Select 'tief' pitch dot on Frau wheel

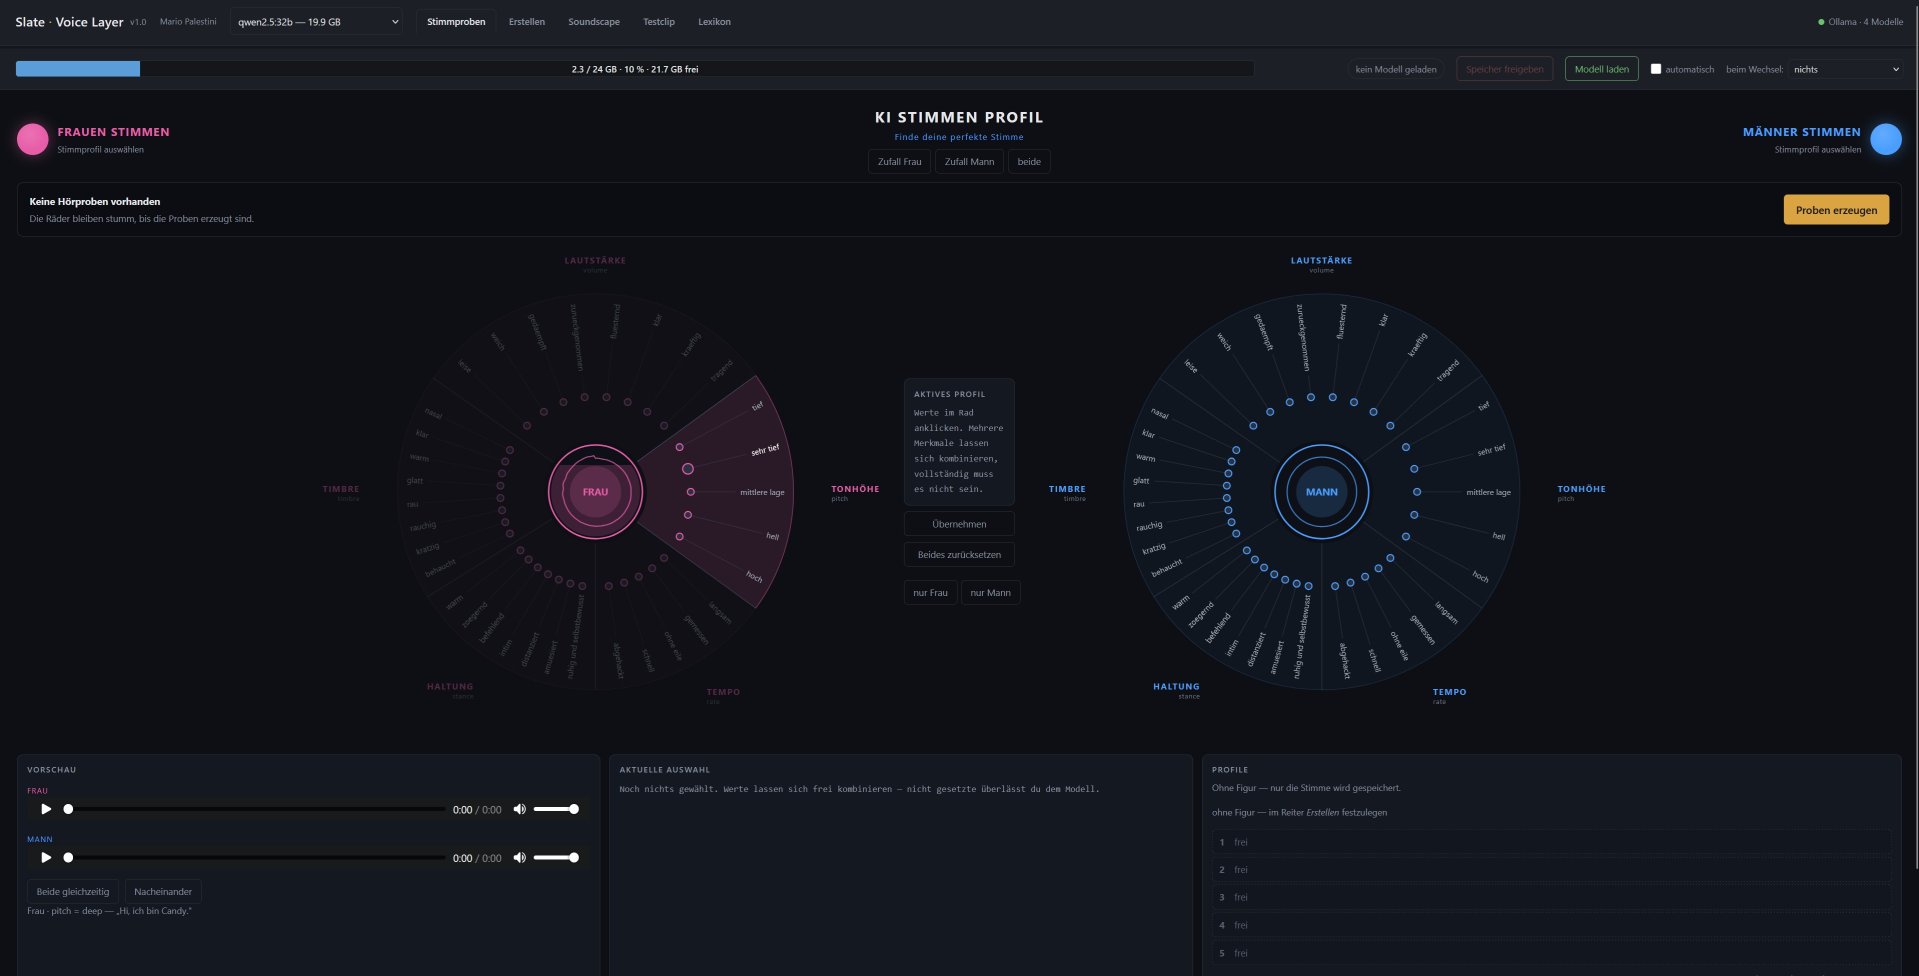pyautogui.click(x=680, y=447)
